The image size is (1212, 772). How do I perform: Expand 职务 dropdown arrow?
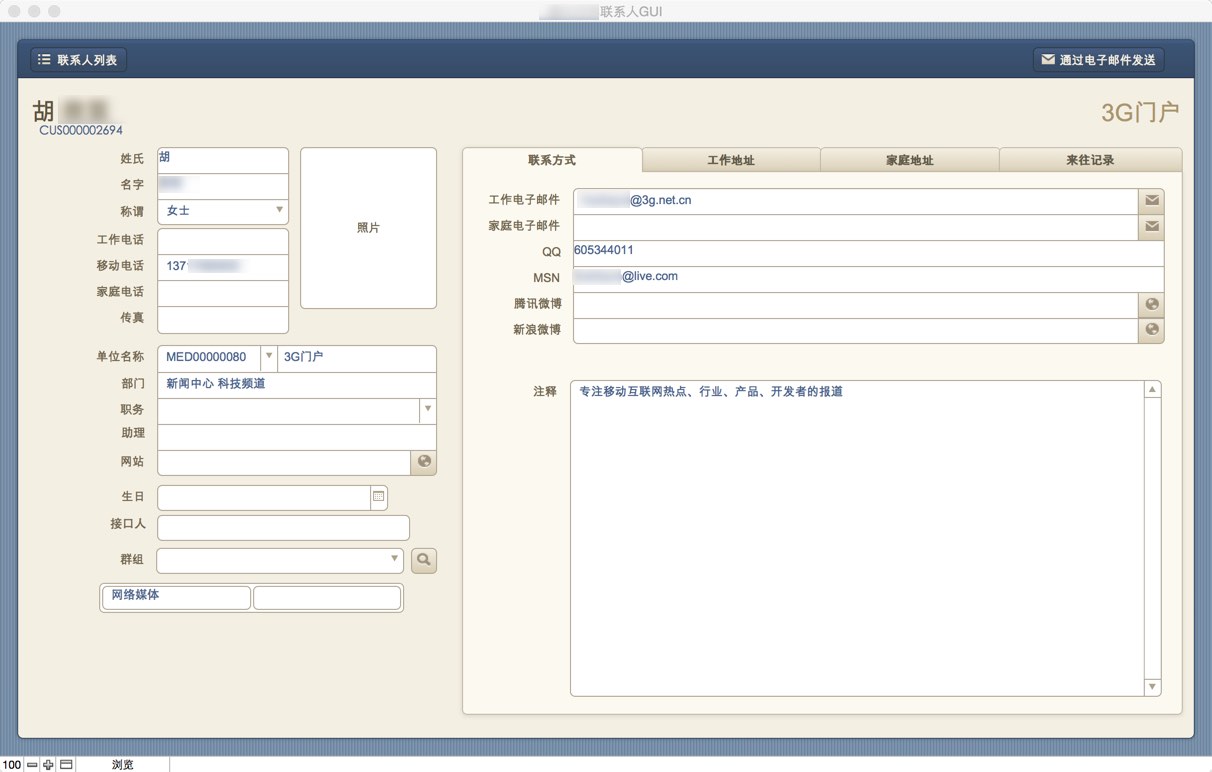pos(427,409)
